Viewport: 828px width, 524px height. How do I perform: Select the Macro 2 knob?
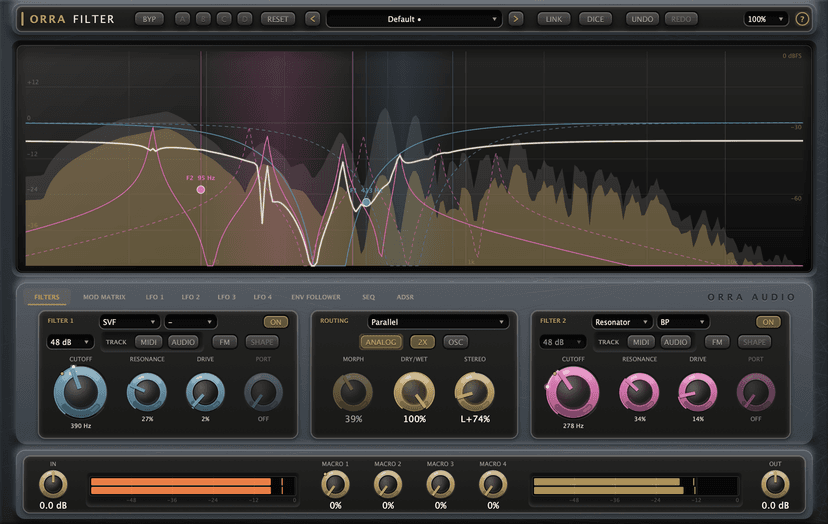point(388,484)
